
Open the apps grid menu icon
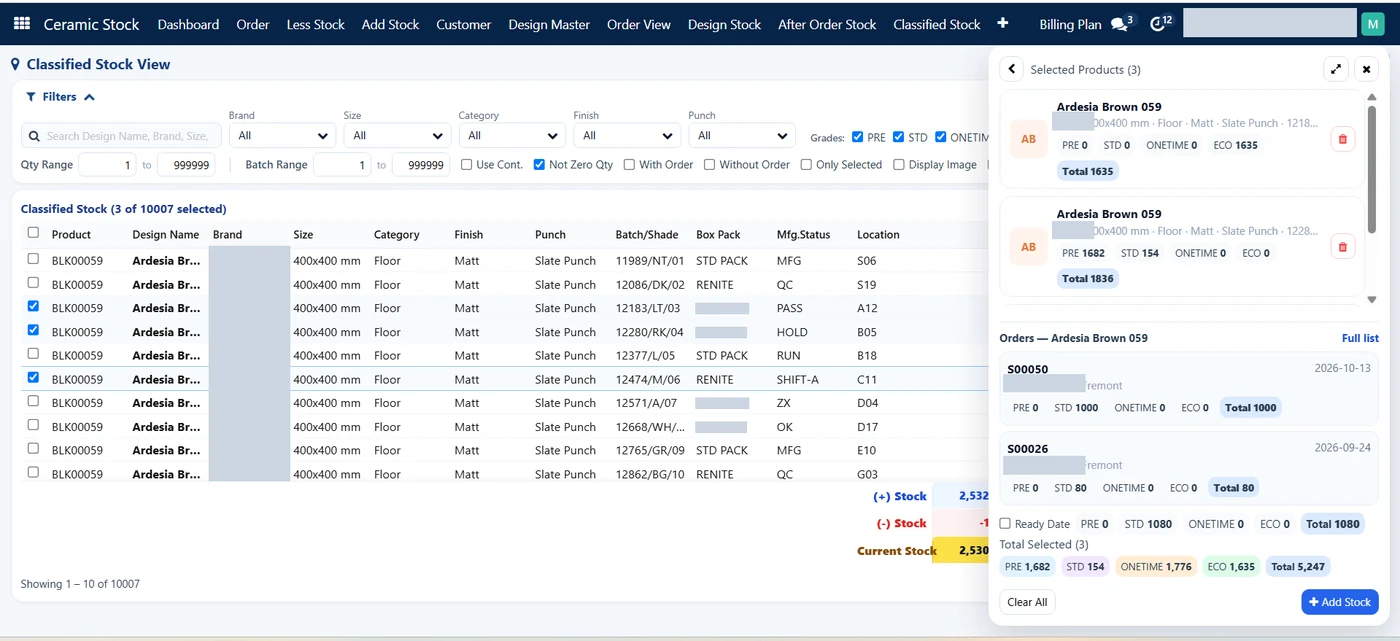(x=22, y=24)
